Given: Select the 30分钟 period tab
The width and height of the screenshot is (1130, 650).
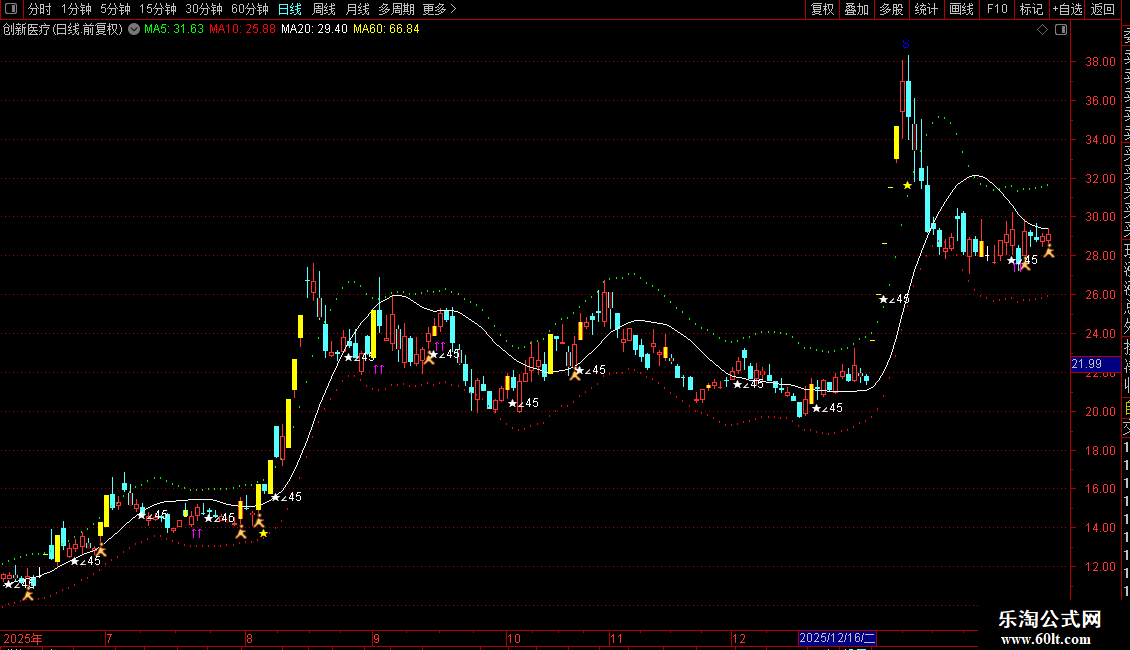Looking at the screenshot, I should (x=204, y=9).
